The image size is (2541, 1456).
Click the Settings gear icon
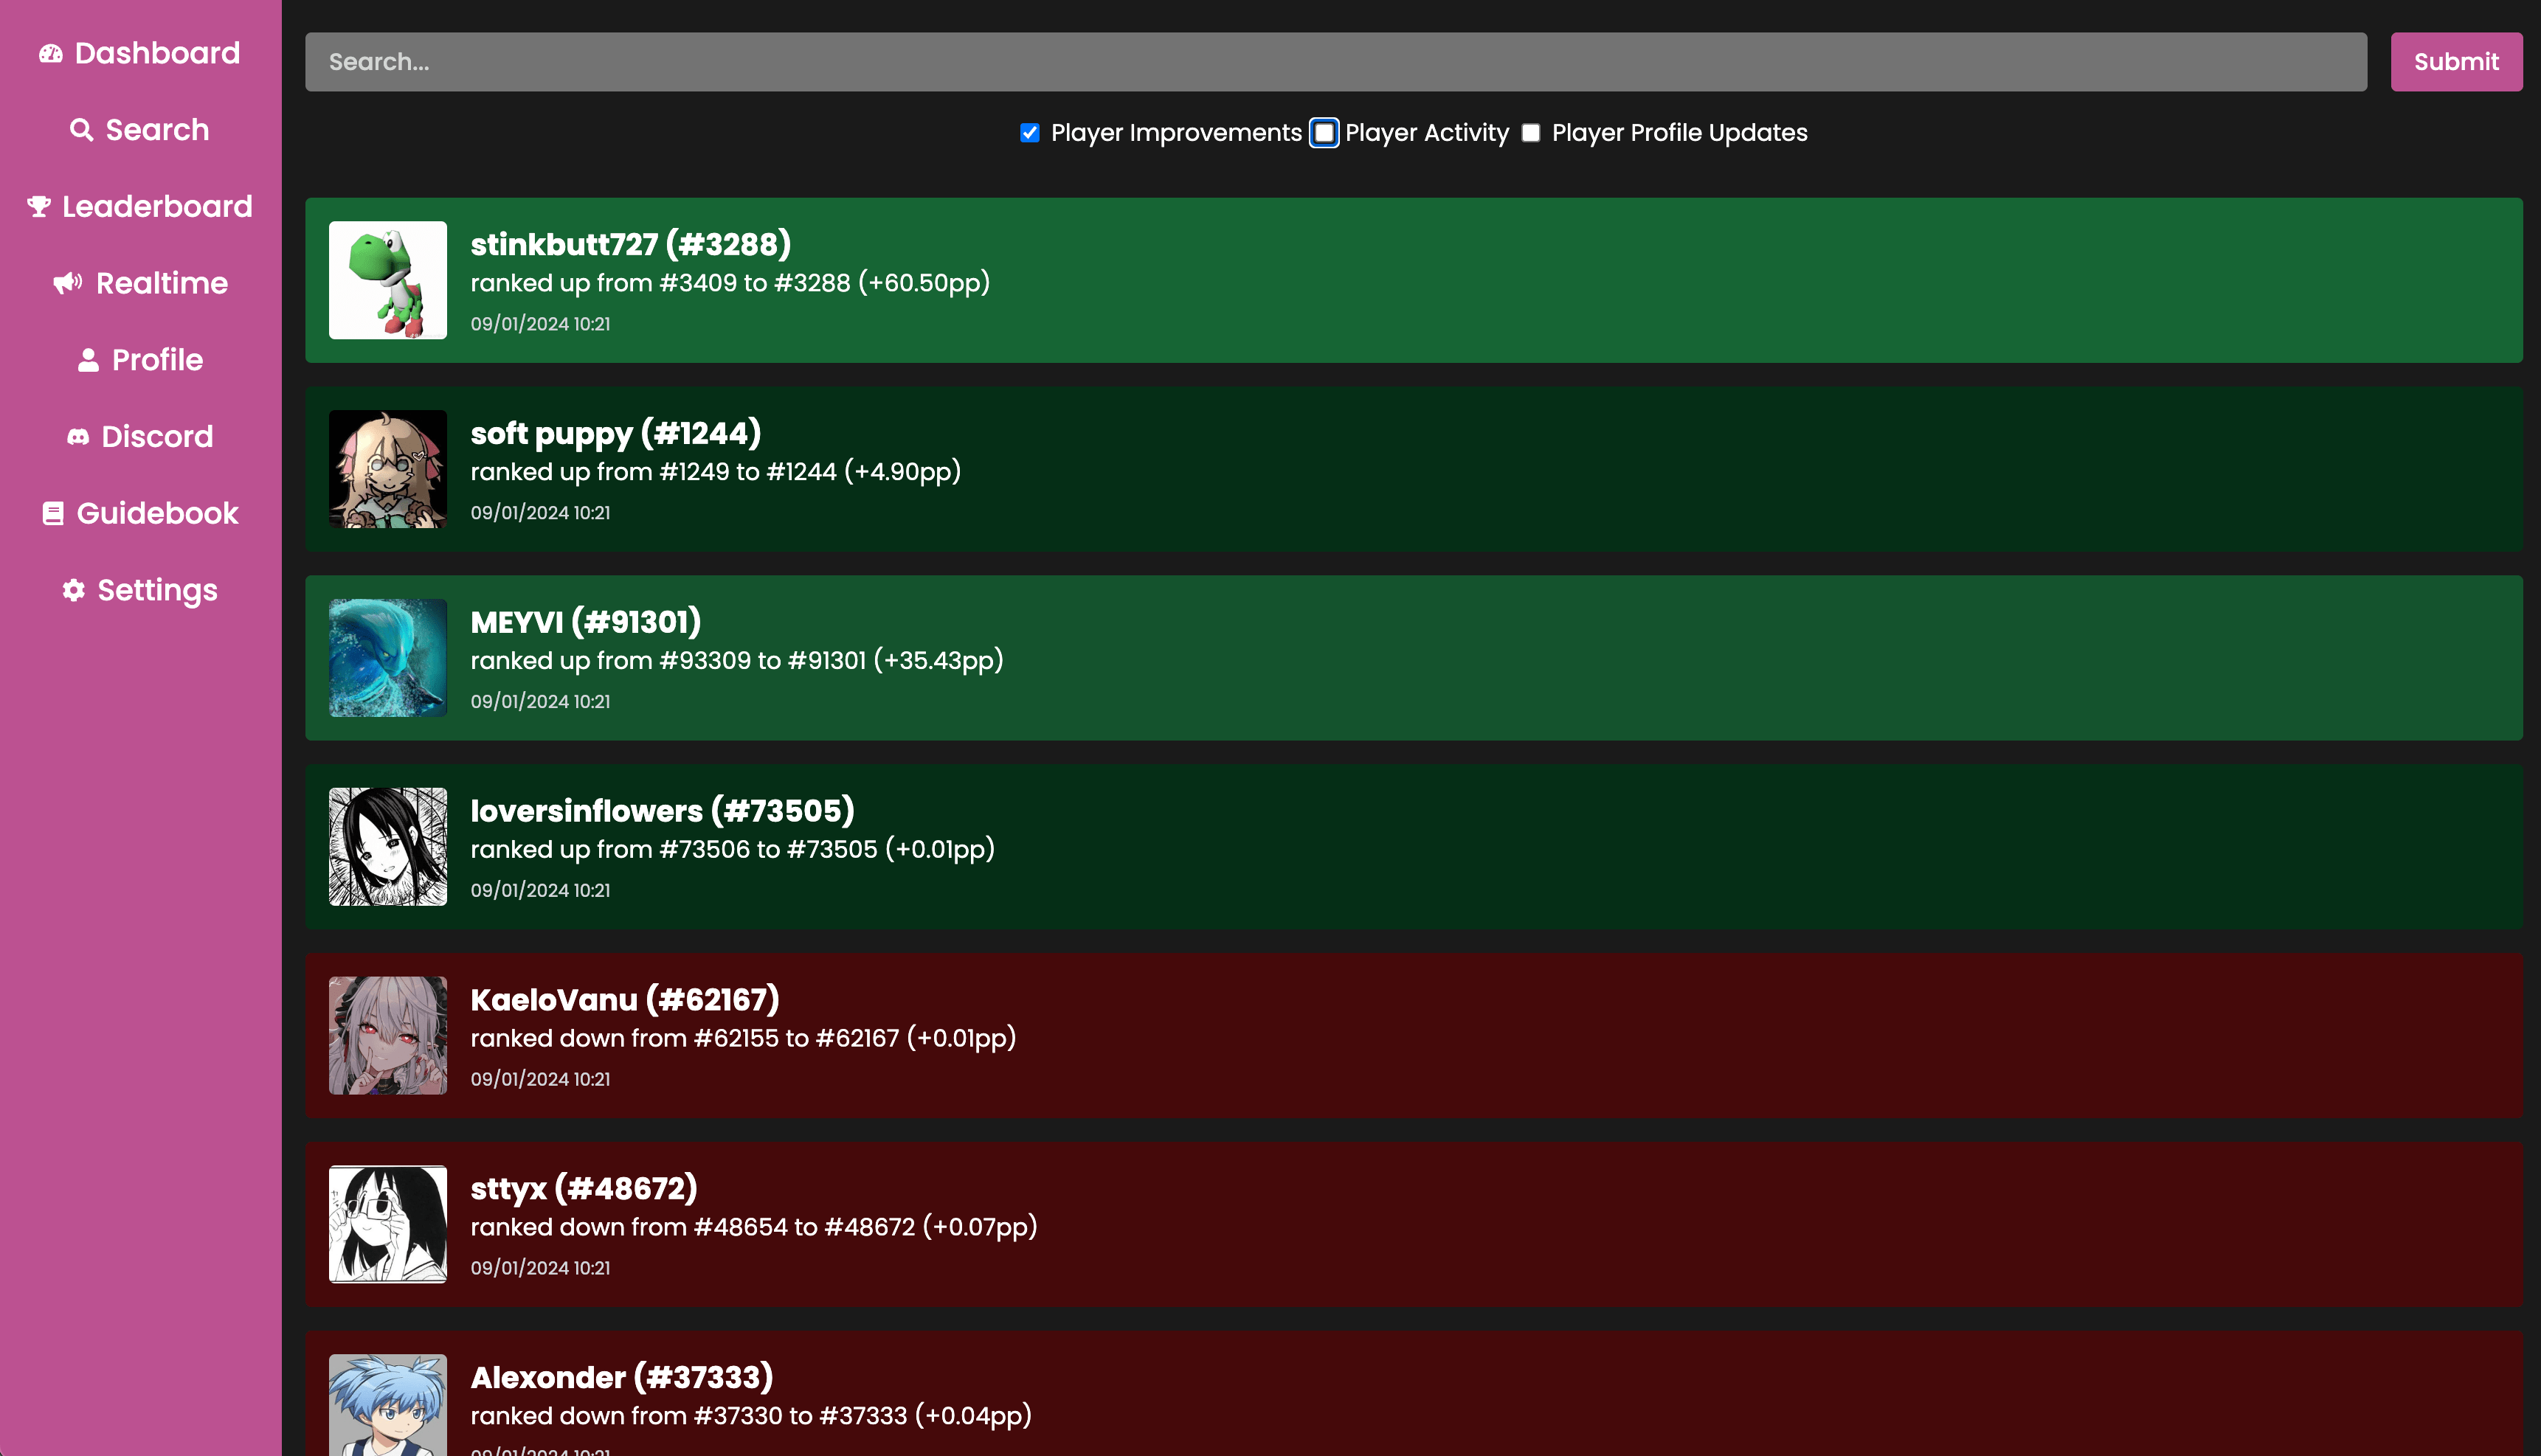pyautogui.click(x=74, y=591)
